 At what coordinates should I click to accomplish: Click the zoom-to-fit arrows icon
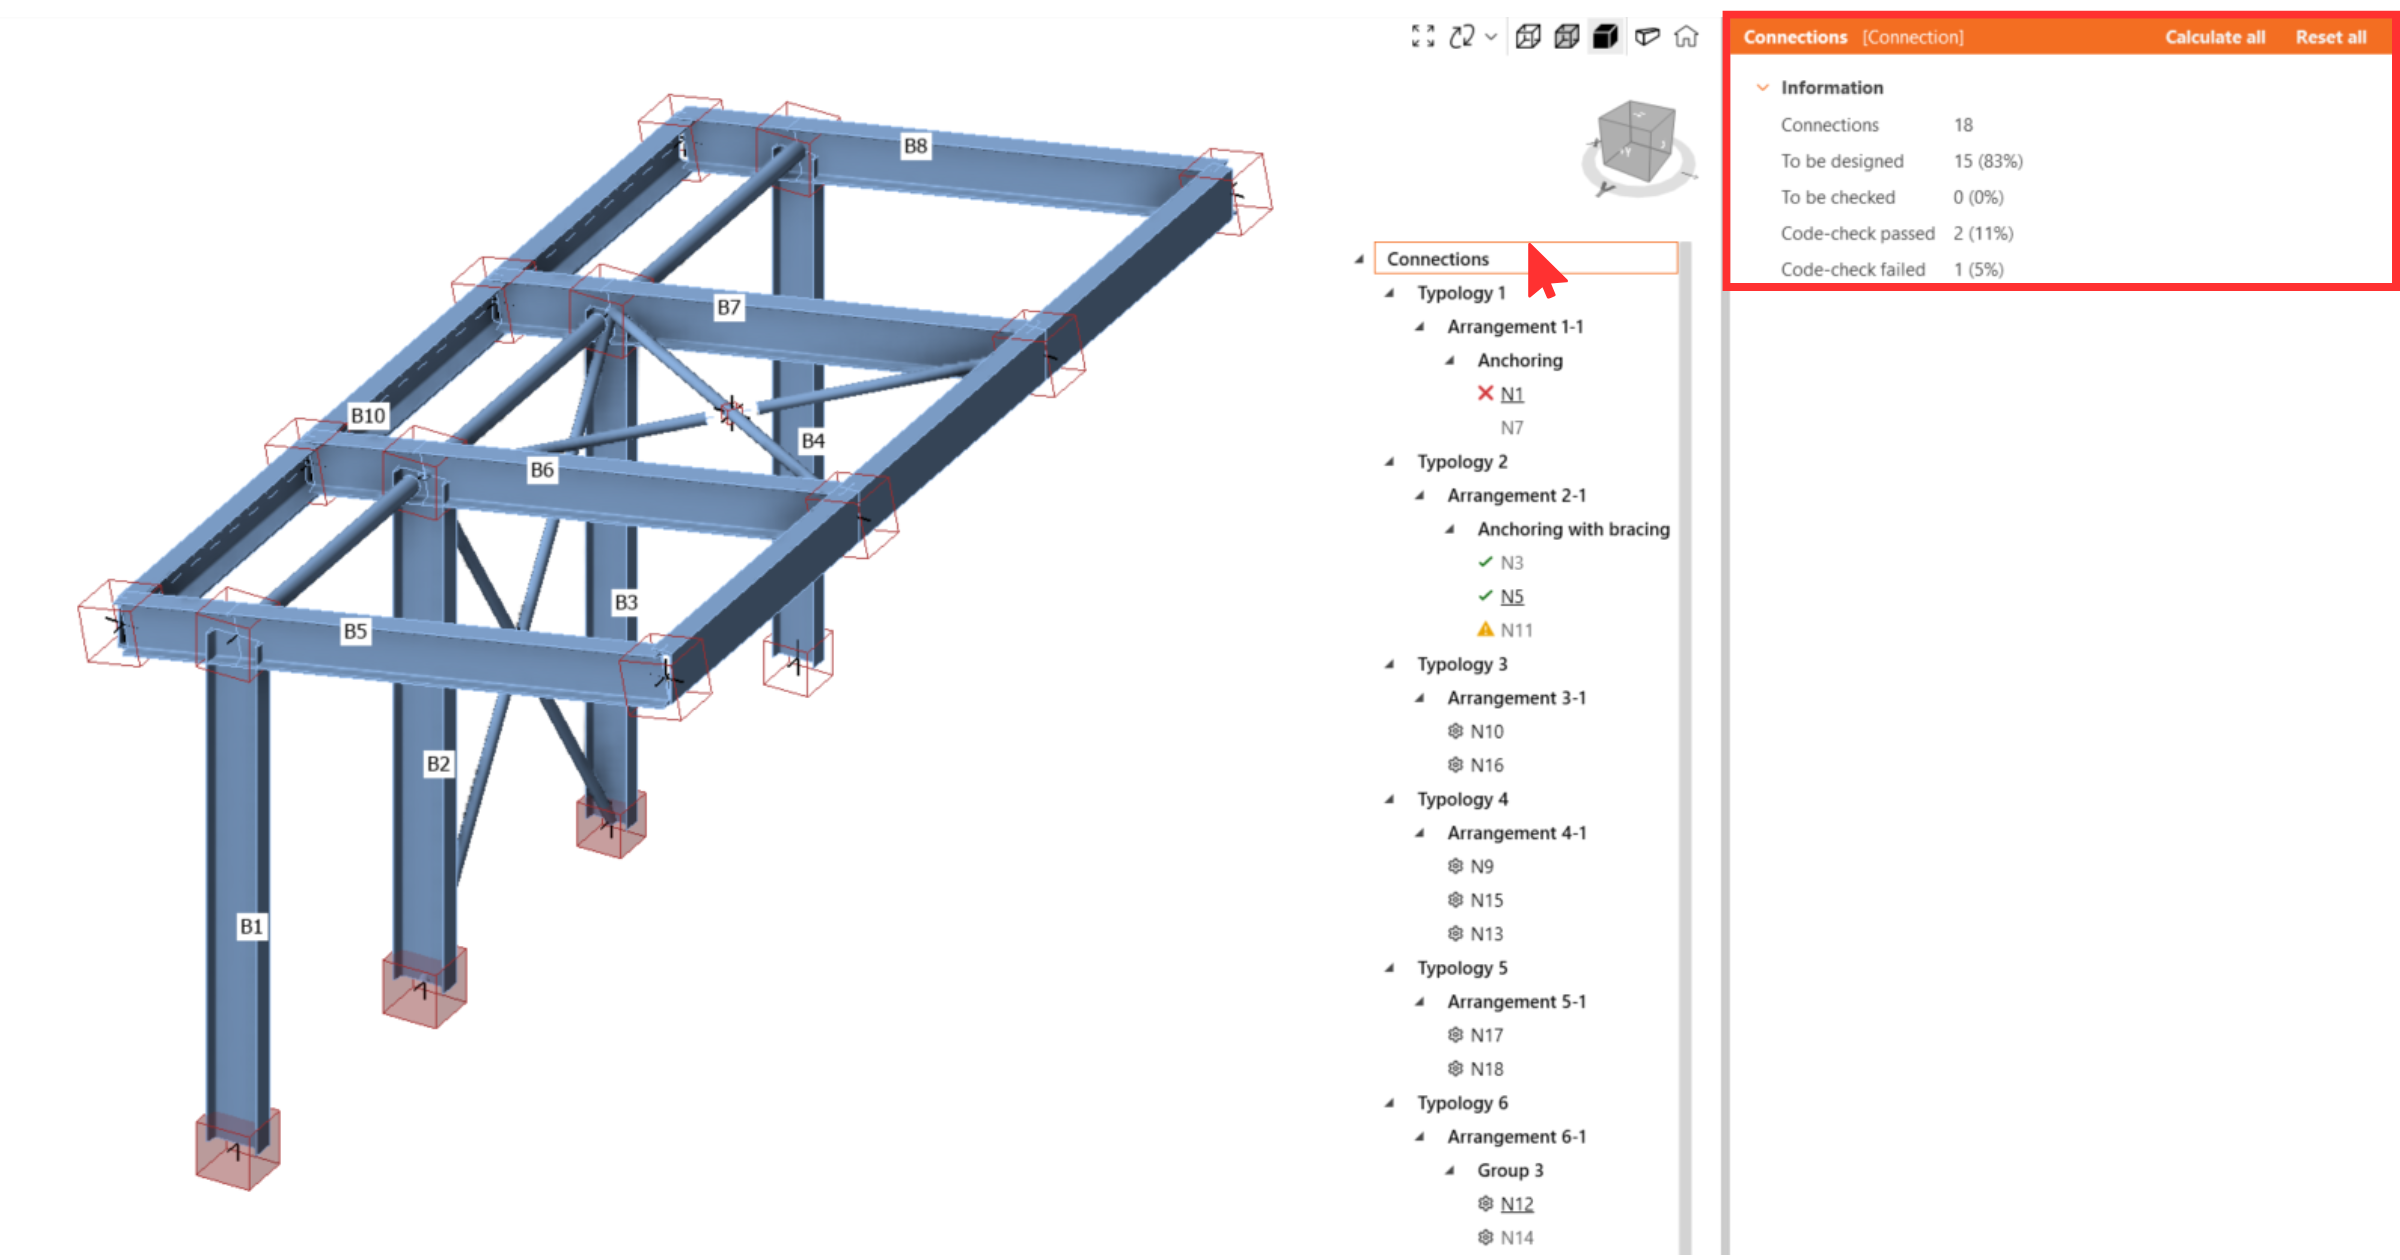coord(1422,37)
